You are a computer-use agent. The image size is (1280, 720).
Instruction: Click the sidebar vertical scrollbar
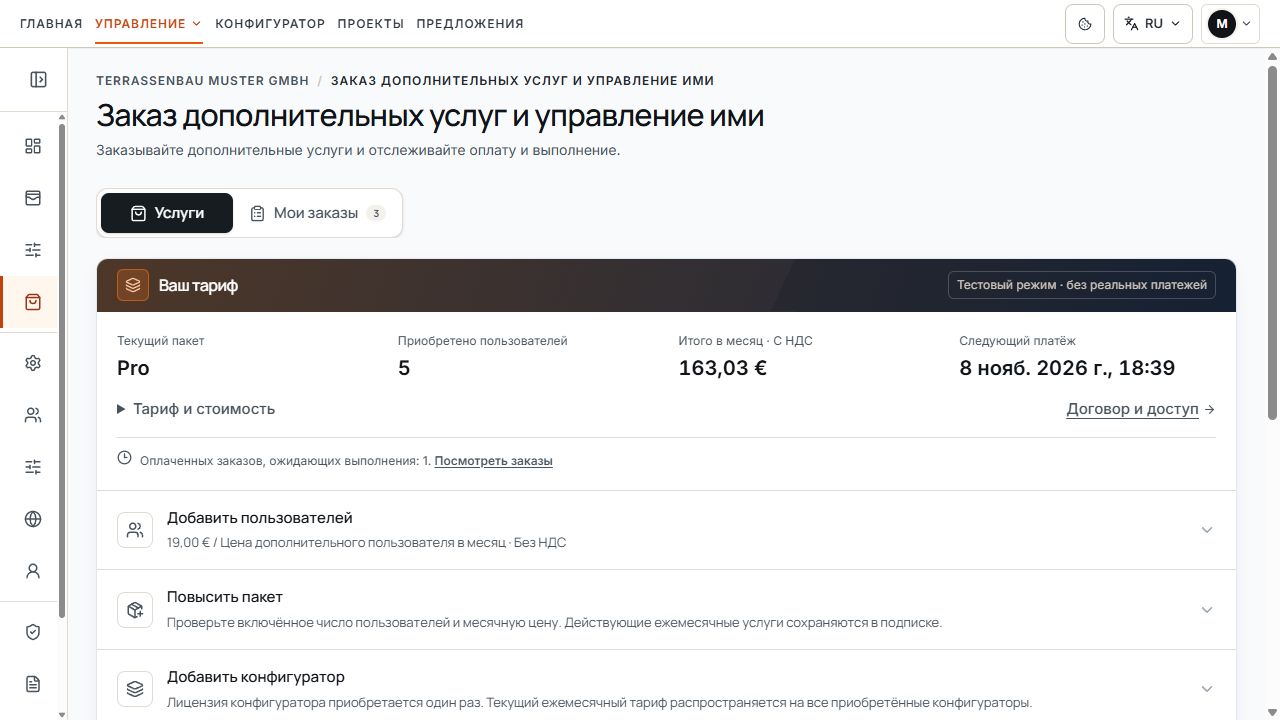pos(61,370)
